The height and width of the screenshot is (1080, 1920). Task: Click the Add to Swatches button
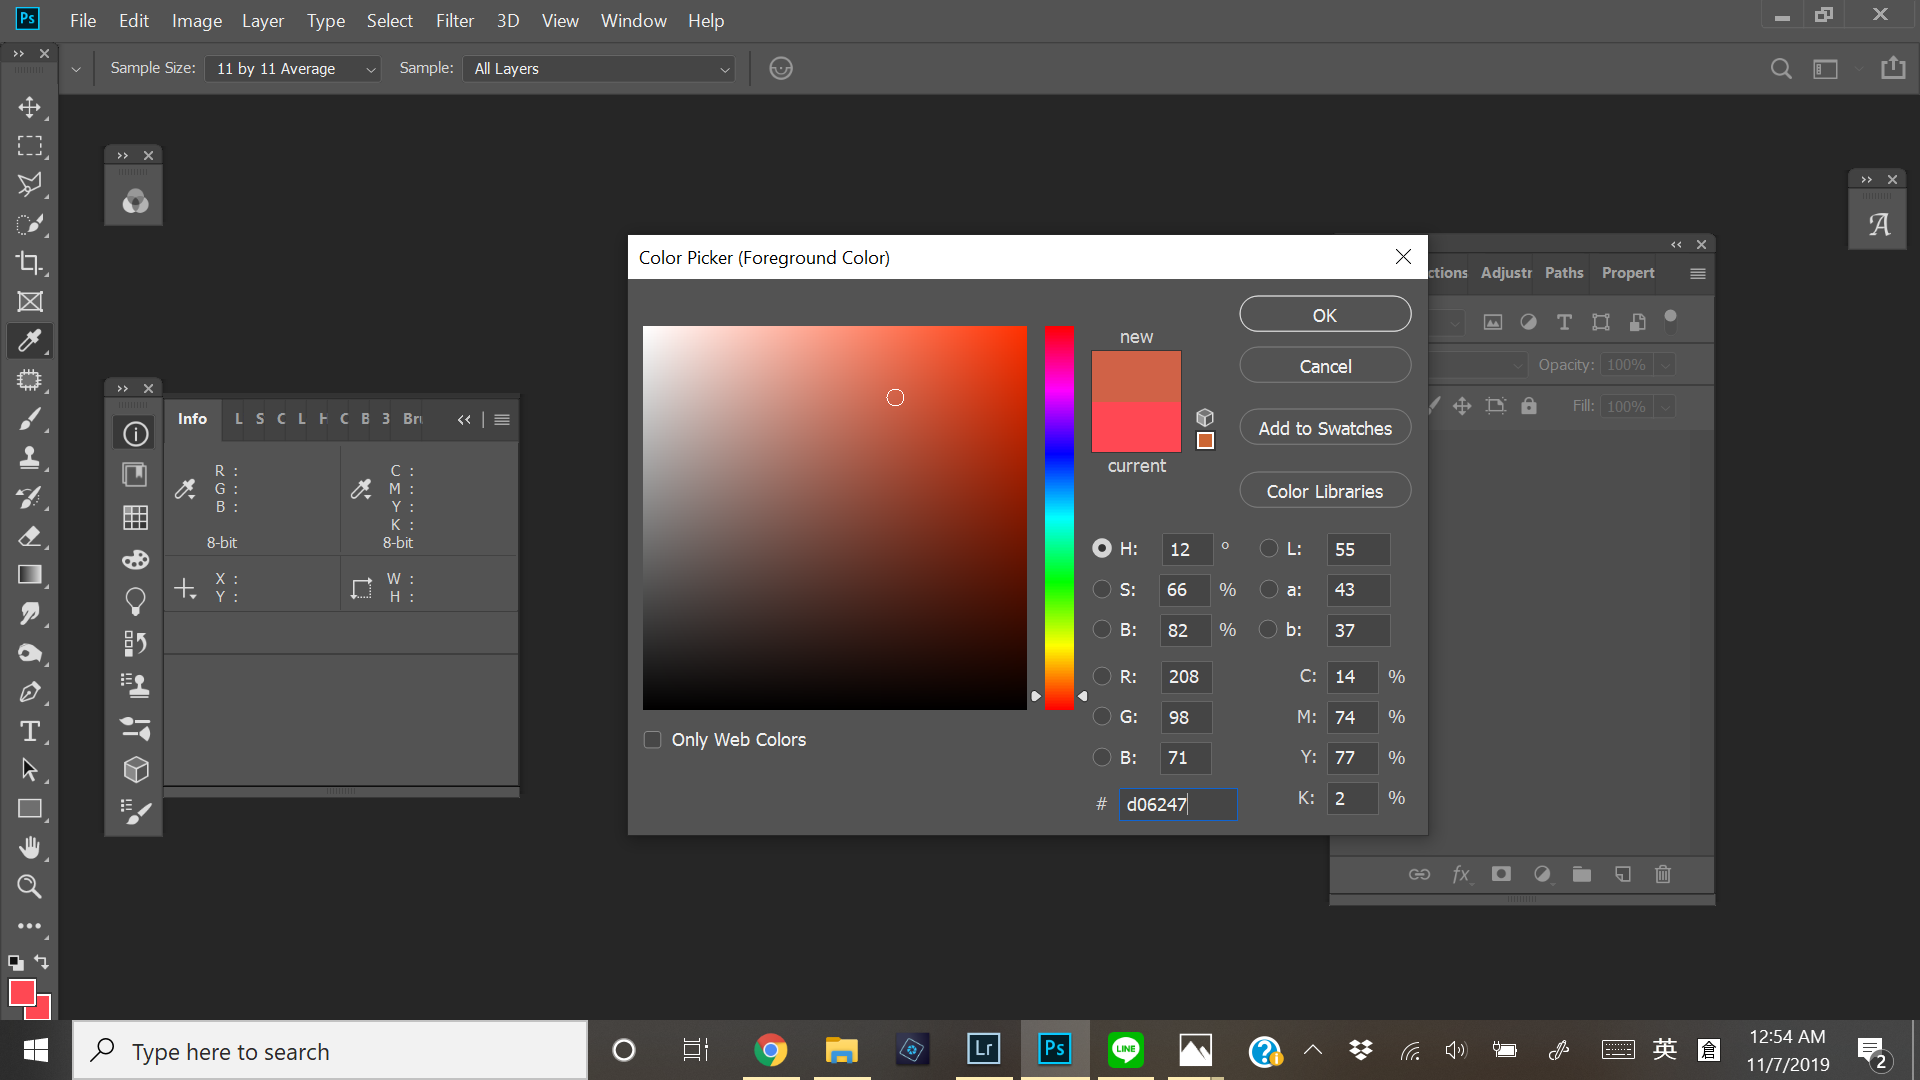(1324, 427)
